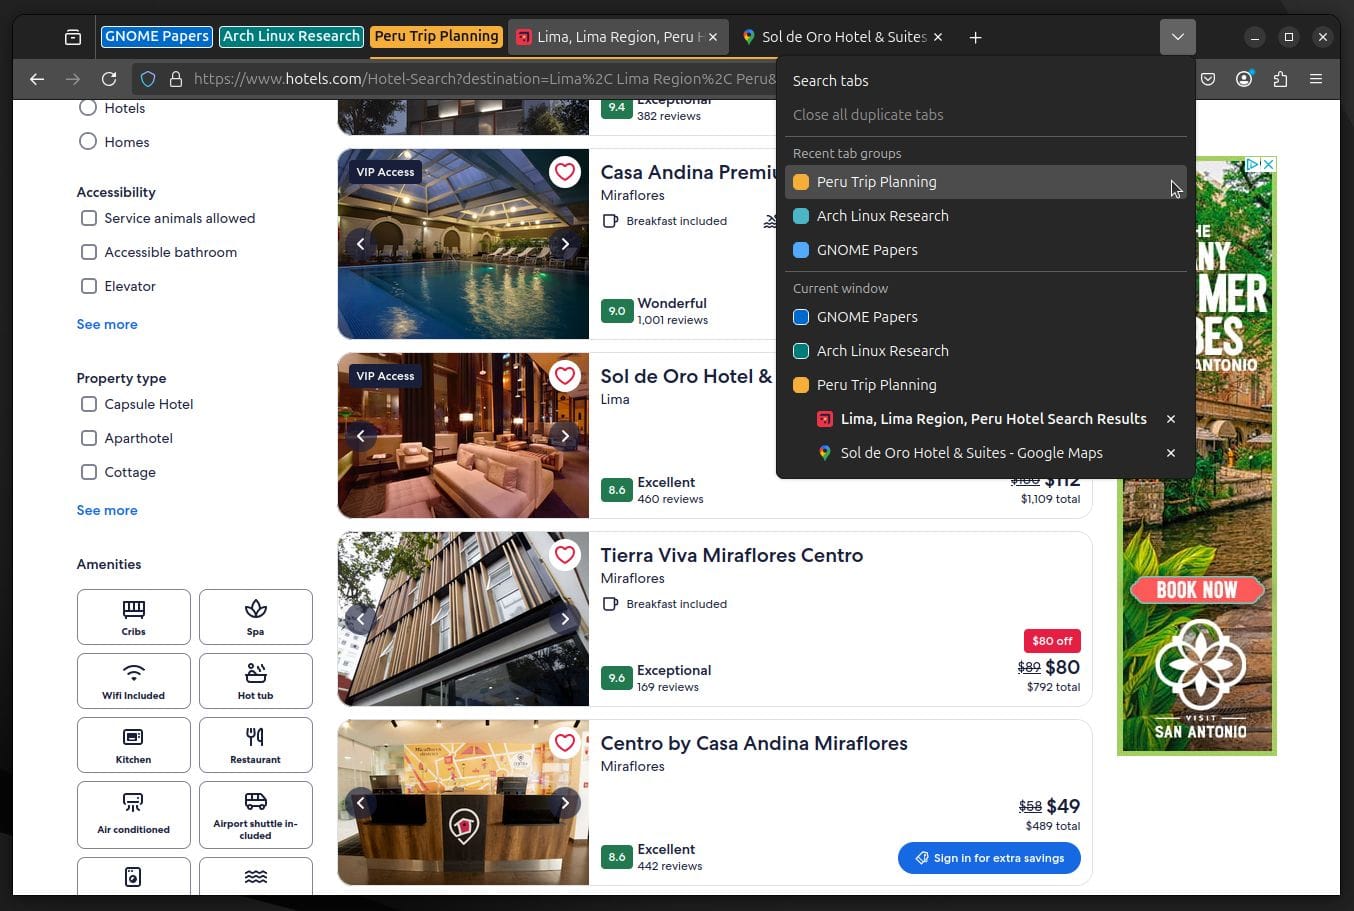The image size is (1354, 911).
Task: Click the address bar URL field
Action: [480, 79]
